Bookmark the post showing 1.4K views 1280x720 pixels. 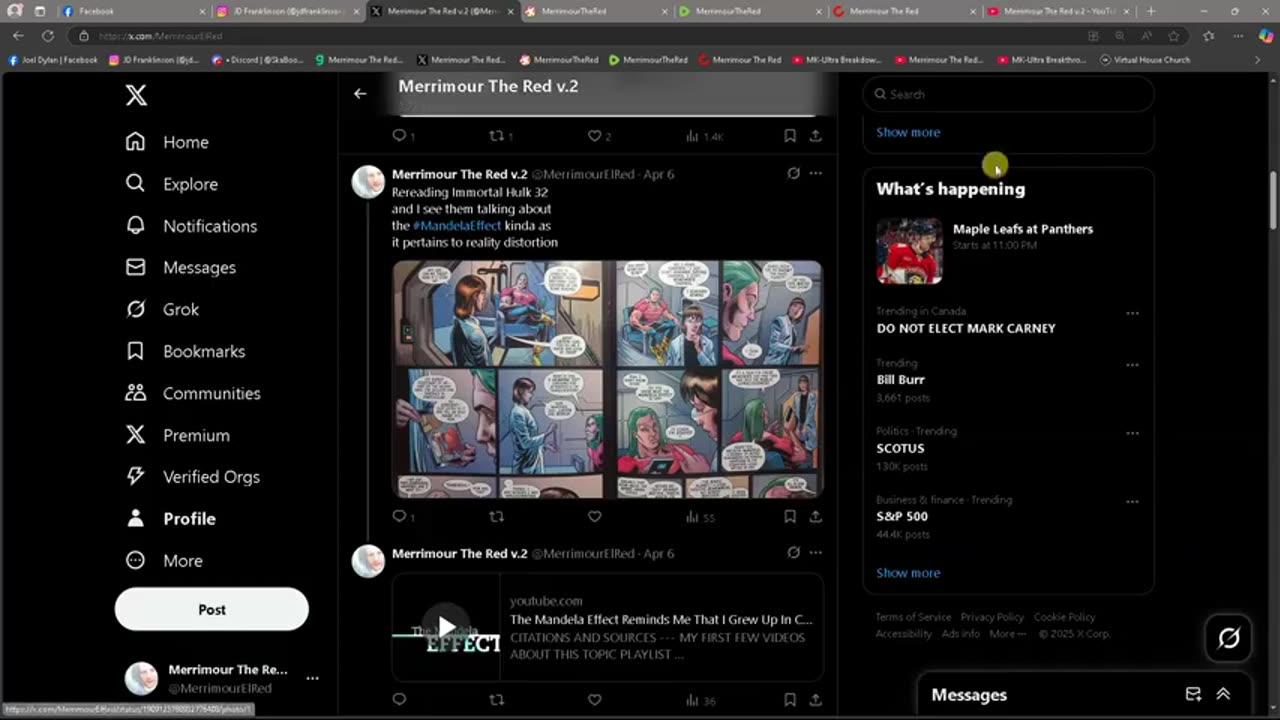[790, 136]
